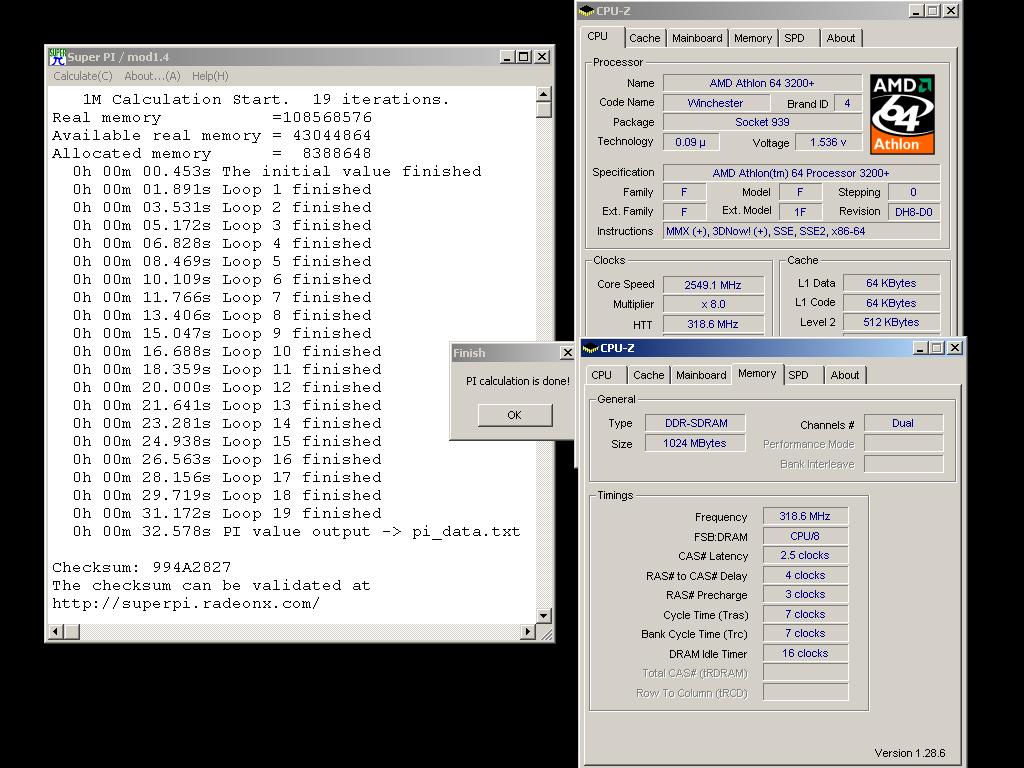This screenshot has width=1024, height=768.
Task: Switch to Memory tab in top CPU-Z window
Action: (752, 38)
